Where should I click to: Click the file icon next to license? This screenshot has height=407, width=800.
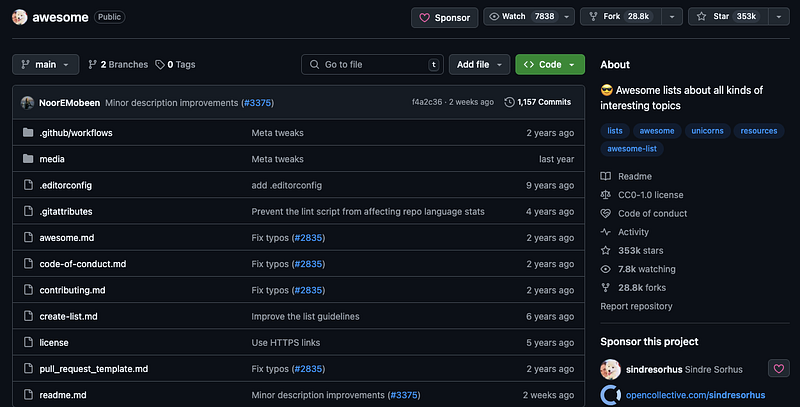tap(29, 342)
